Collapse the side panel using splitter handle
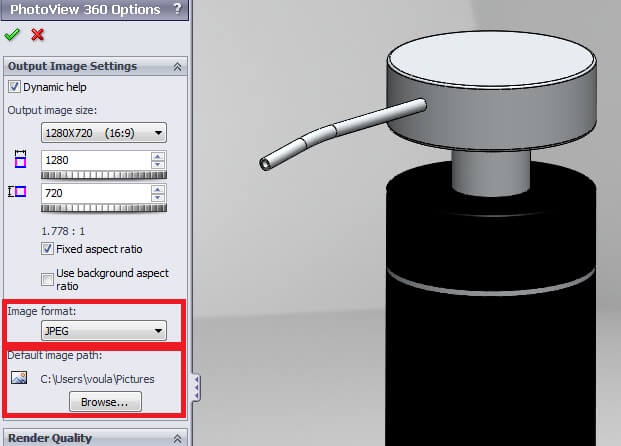This screenshot has height=446, width=621. (196, 386)
